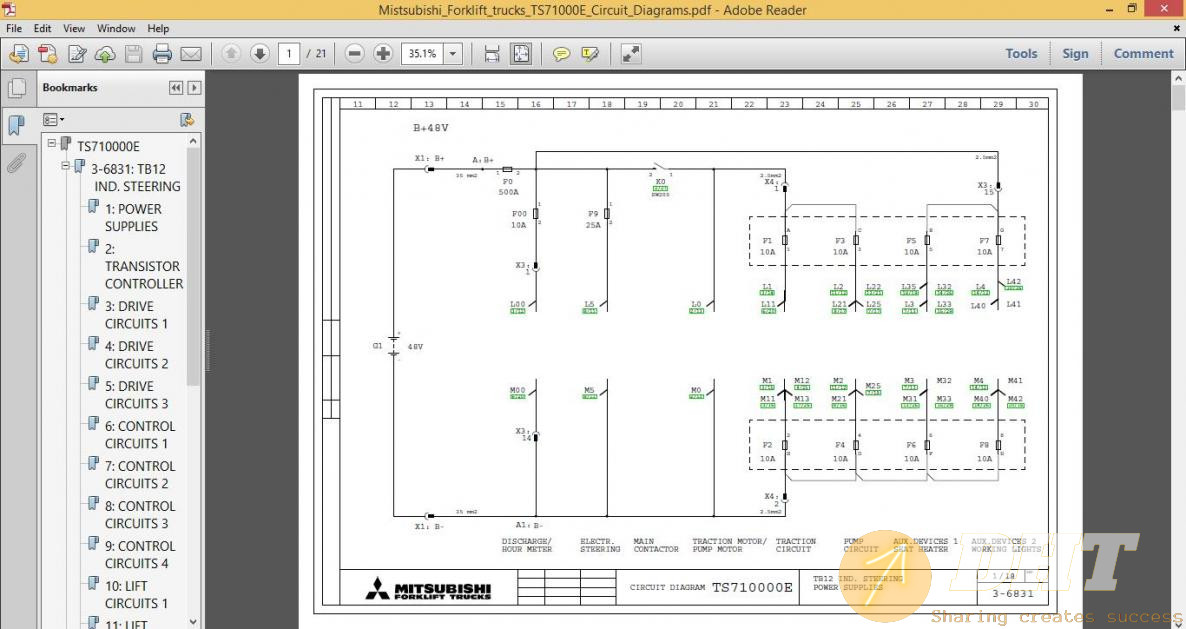Click the Sign/Edit document toolbar icon
This screenshot has height=629, width=1186.
pyautogui.click(x=76, y=54)
